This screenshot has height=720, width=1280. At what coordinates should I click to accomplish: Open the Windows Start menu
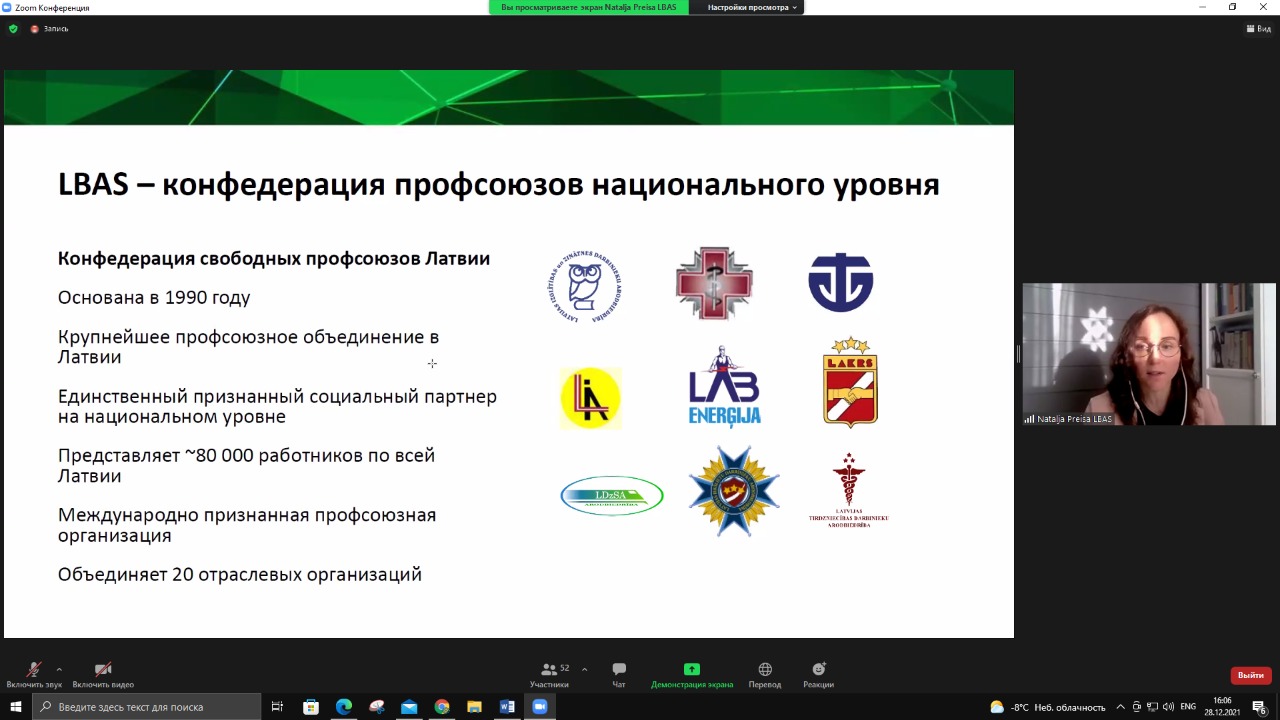16,707
